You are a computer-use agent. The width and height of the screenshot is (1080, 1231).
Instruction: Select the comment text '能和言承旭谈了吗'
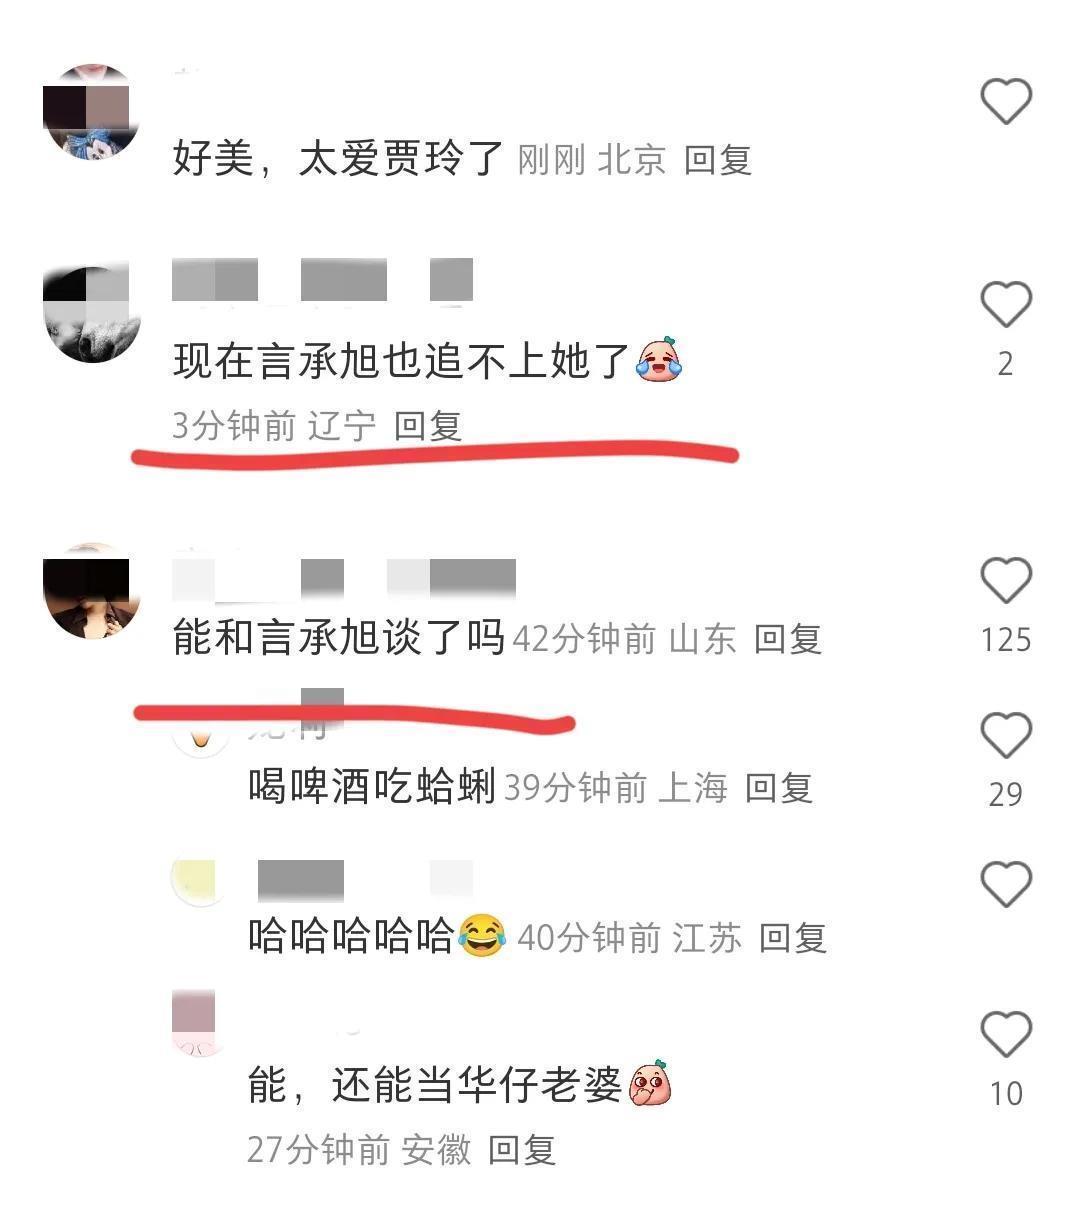(x=339, y=638)
